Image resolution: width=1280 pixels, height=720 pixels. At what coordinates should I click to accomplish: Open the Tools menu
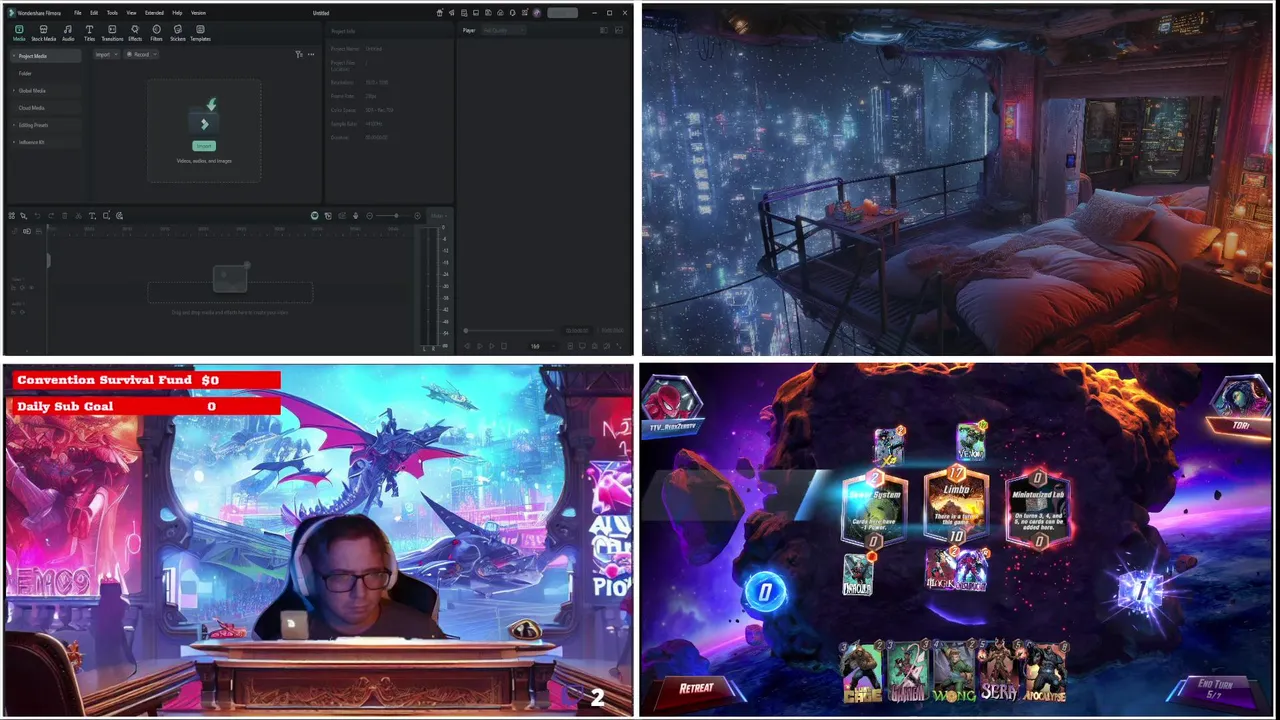pyautogui.click(x=112, y=13)
